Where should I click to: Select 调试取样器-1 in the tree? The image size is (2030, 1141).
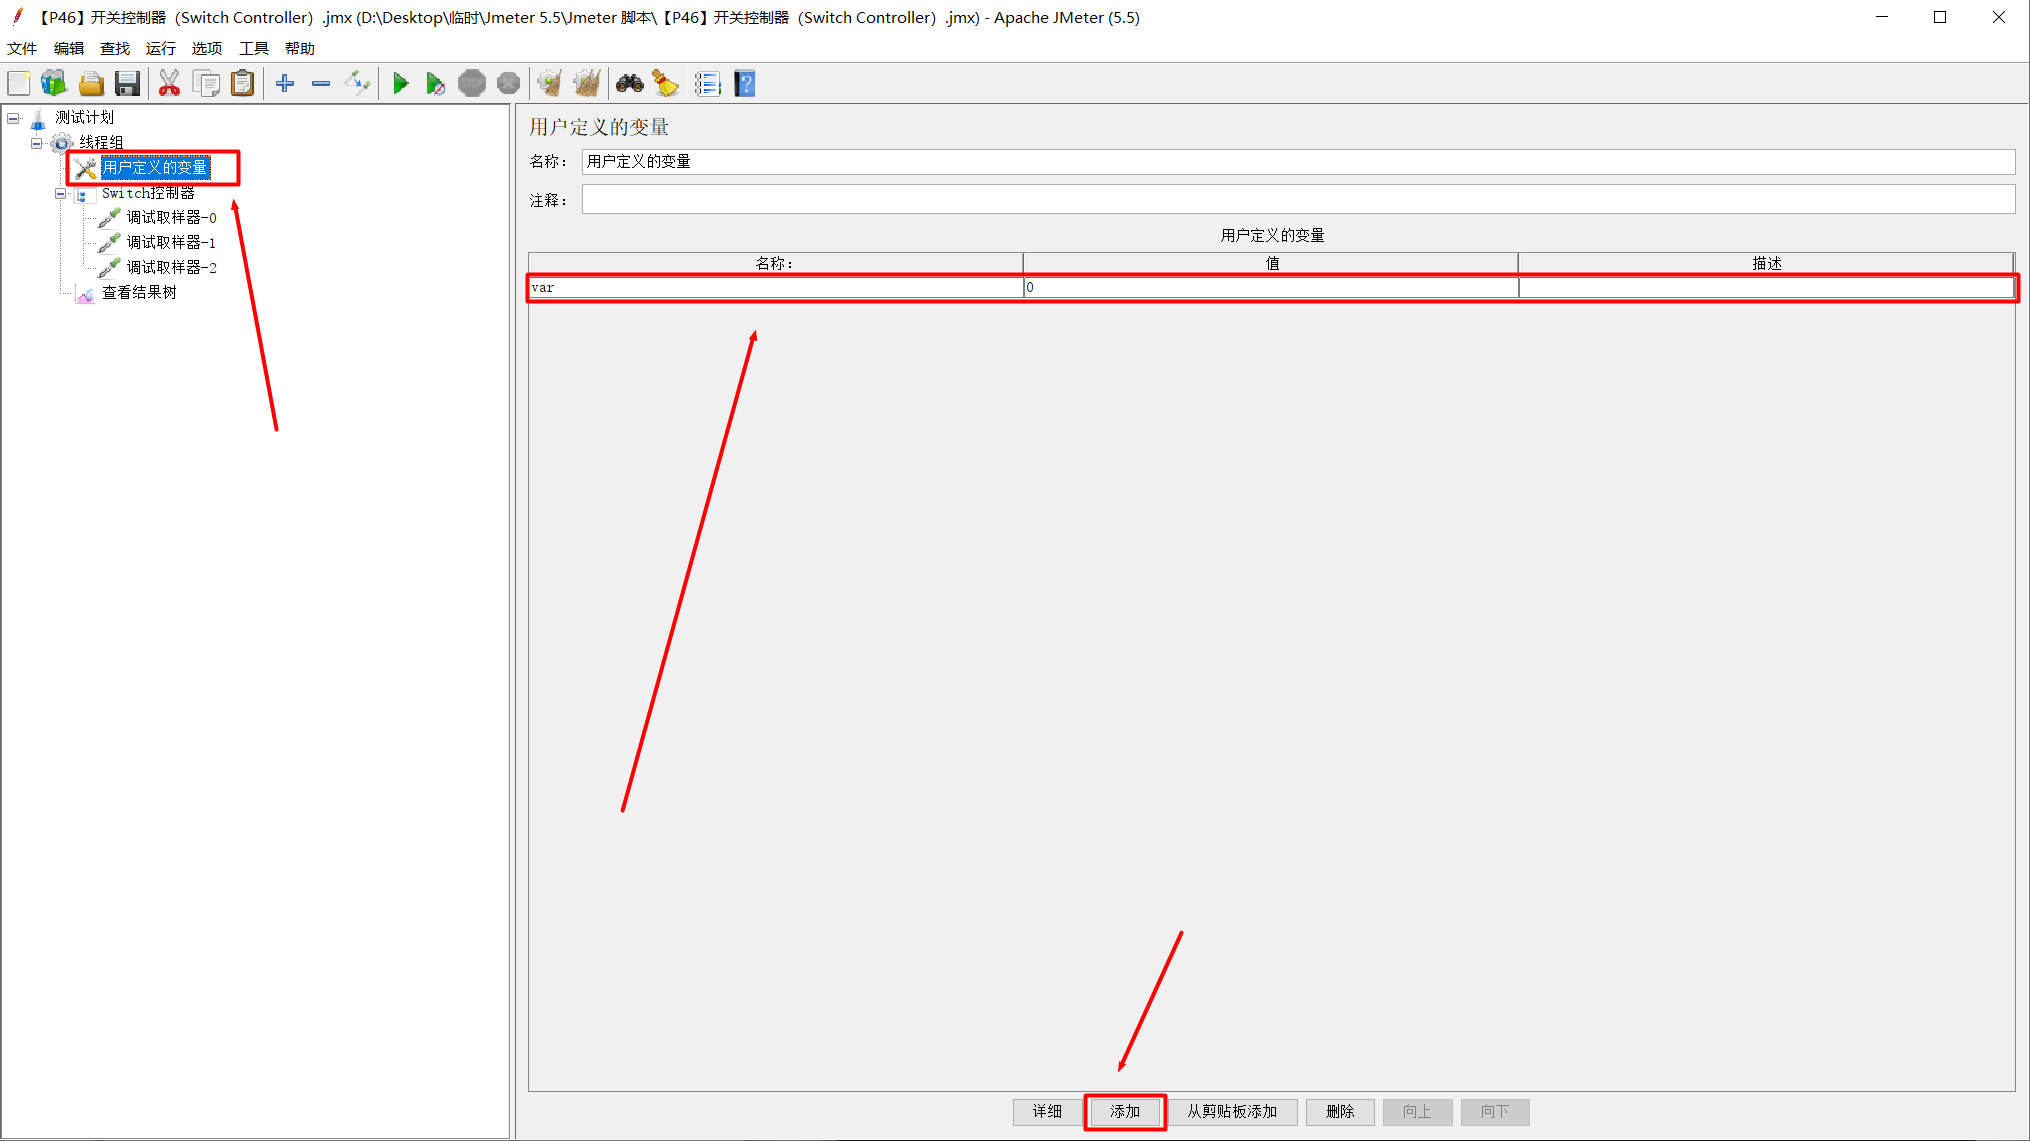click(171, 243)
